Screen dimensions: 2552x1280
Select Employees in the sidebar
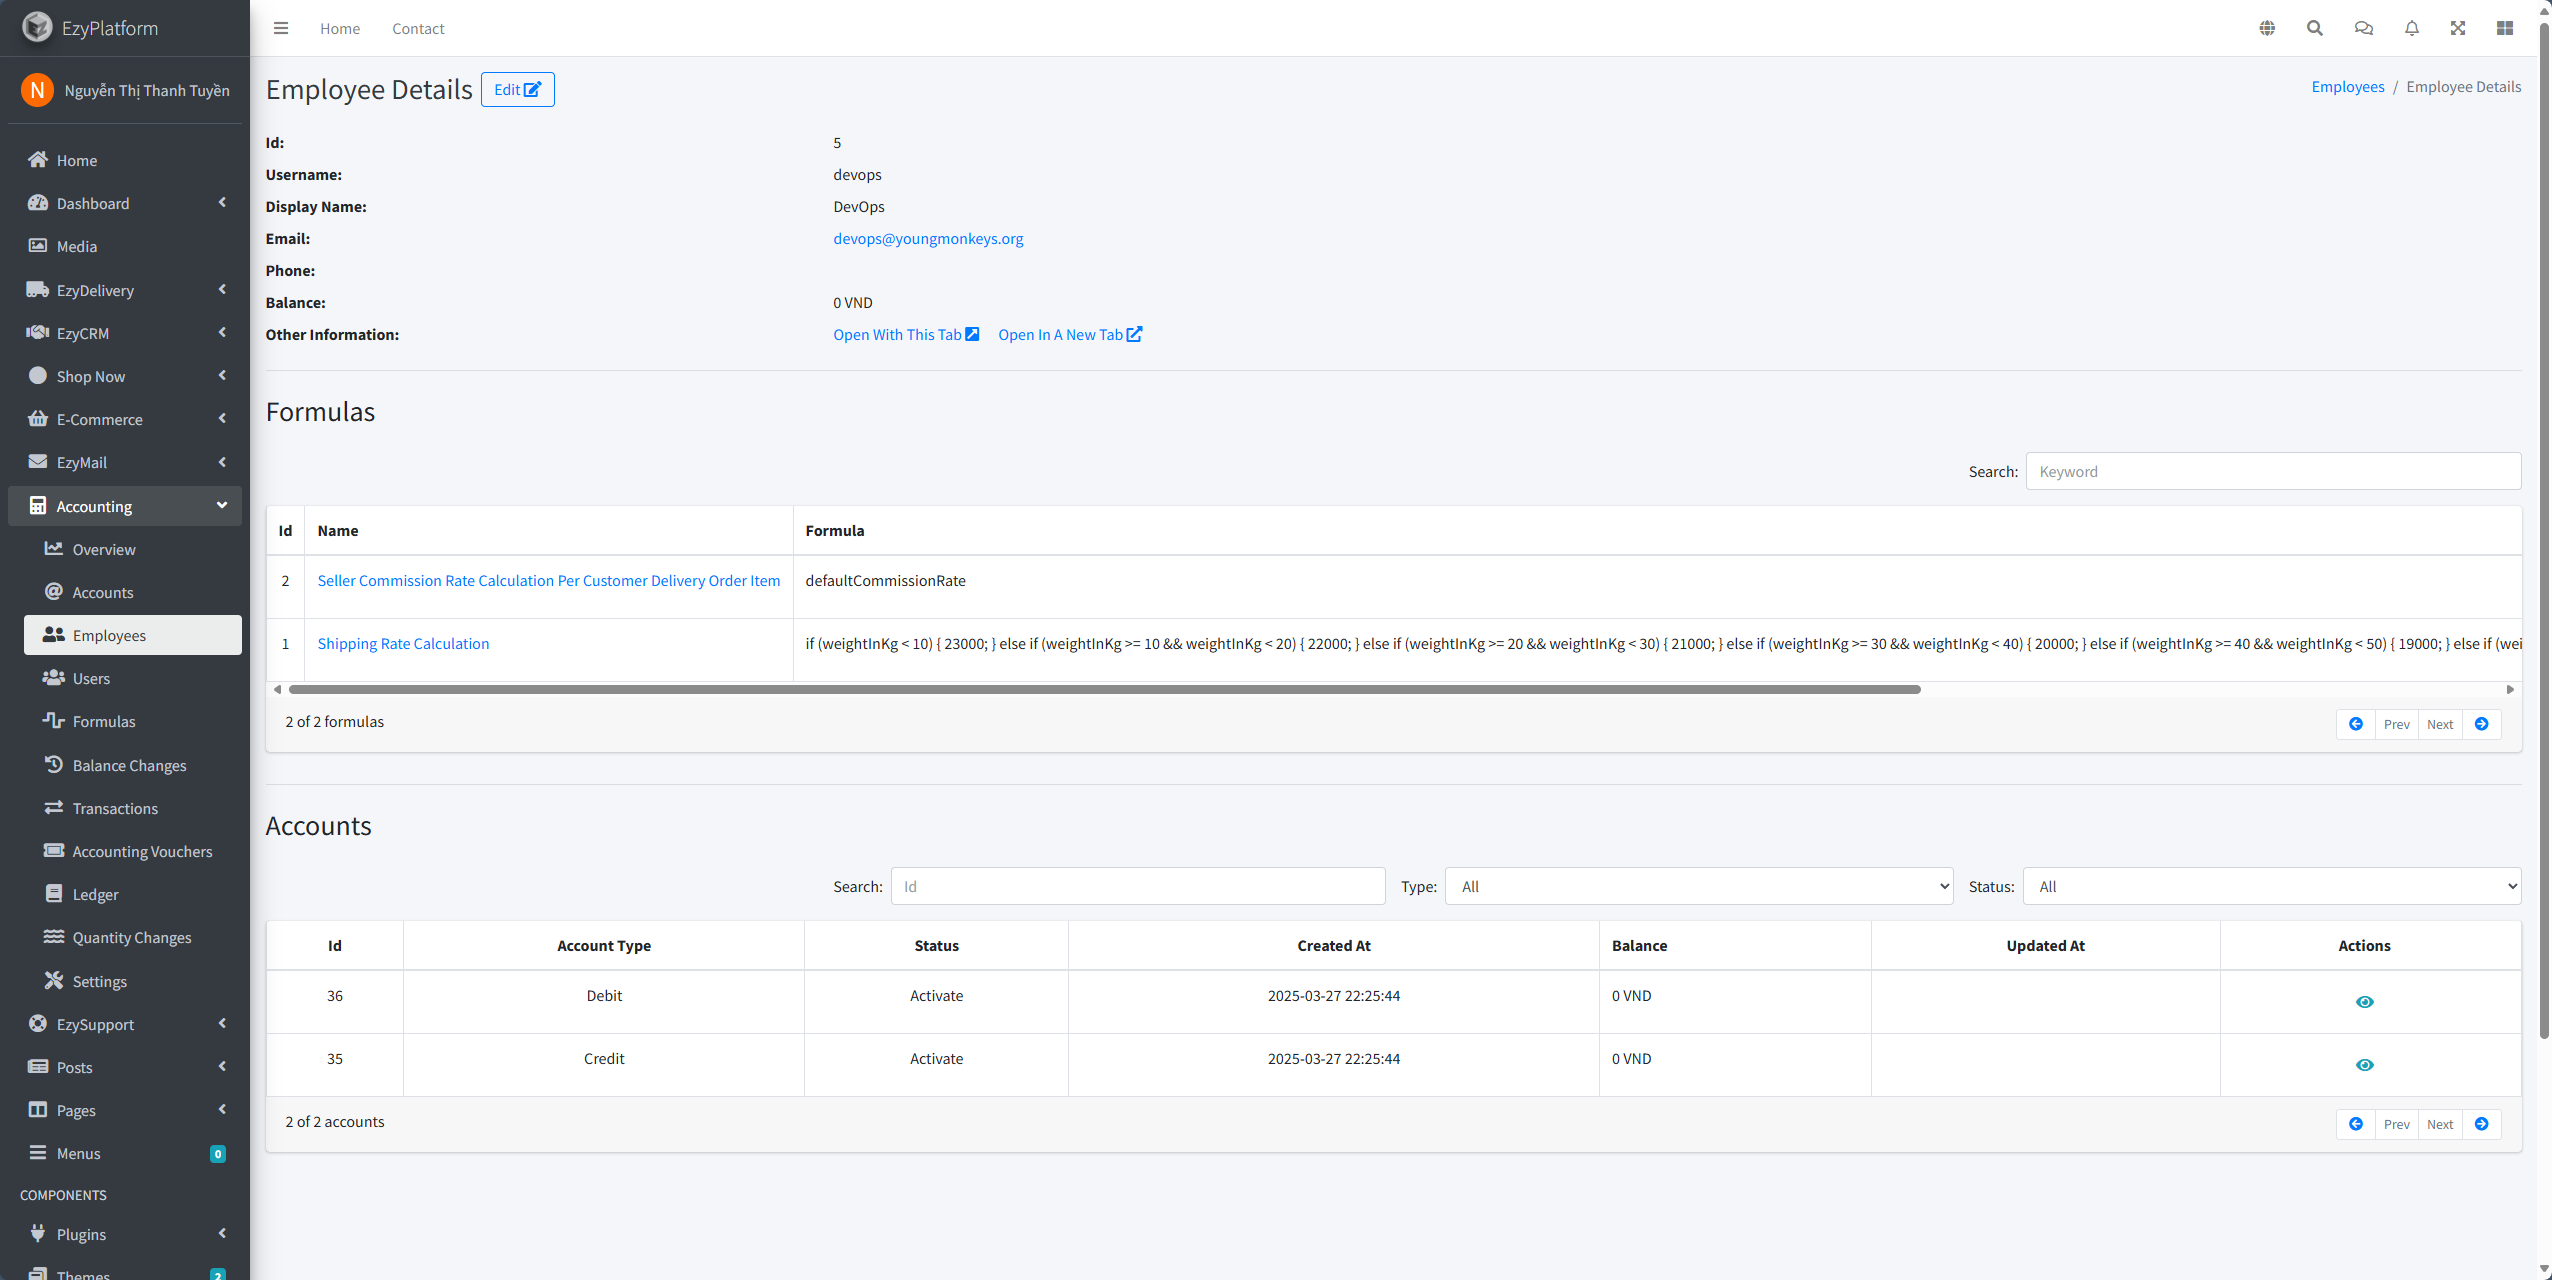tap(133, 635)
